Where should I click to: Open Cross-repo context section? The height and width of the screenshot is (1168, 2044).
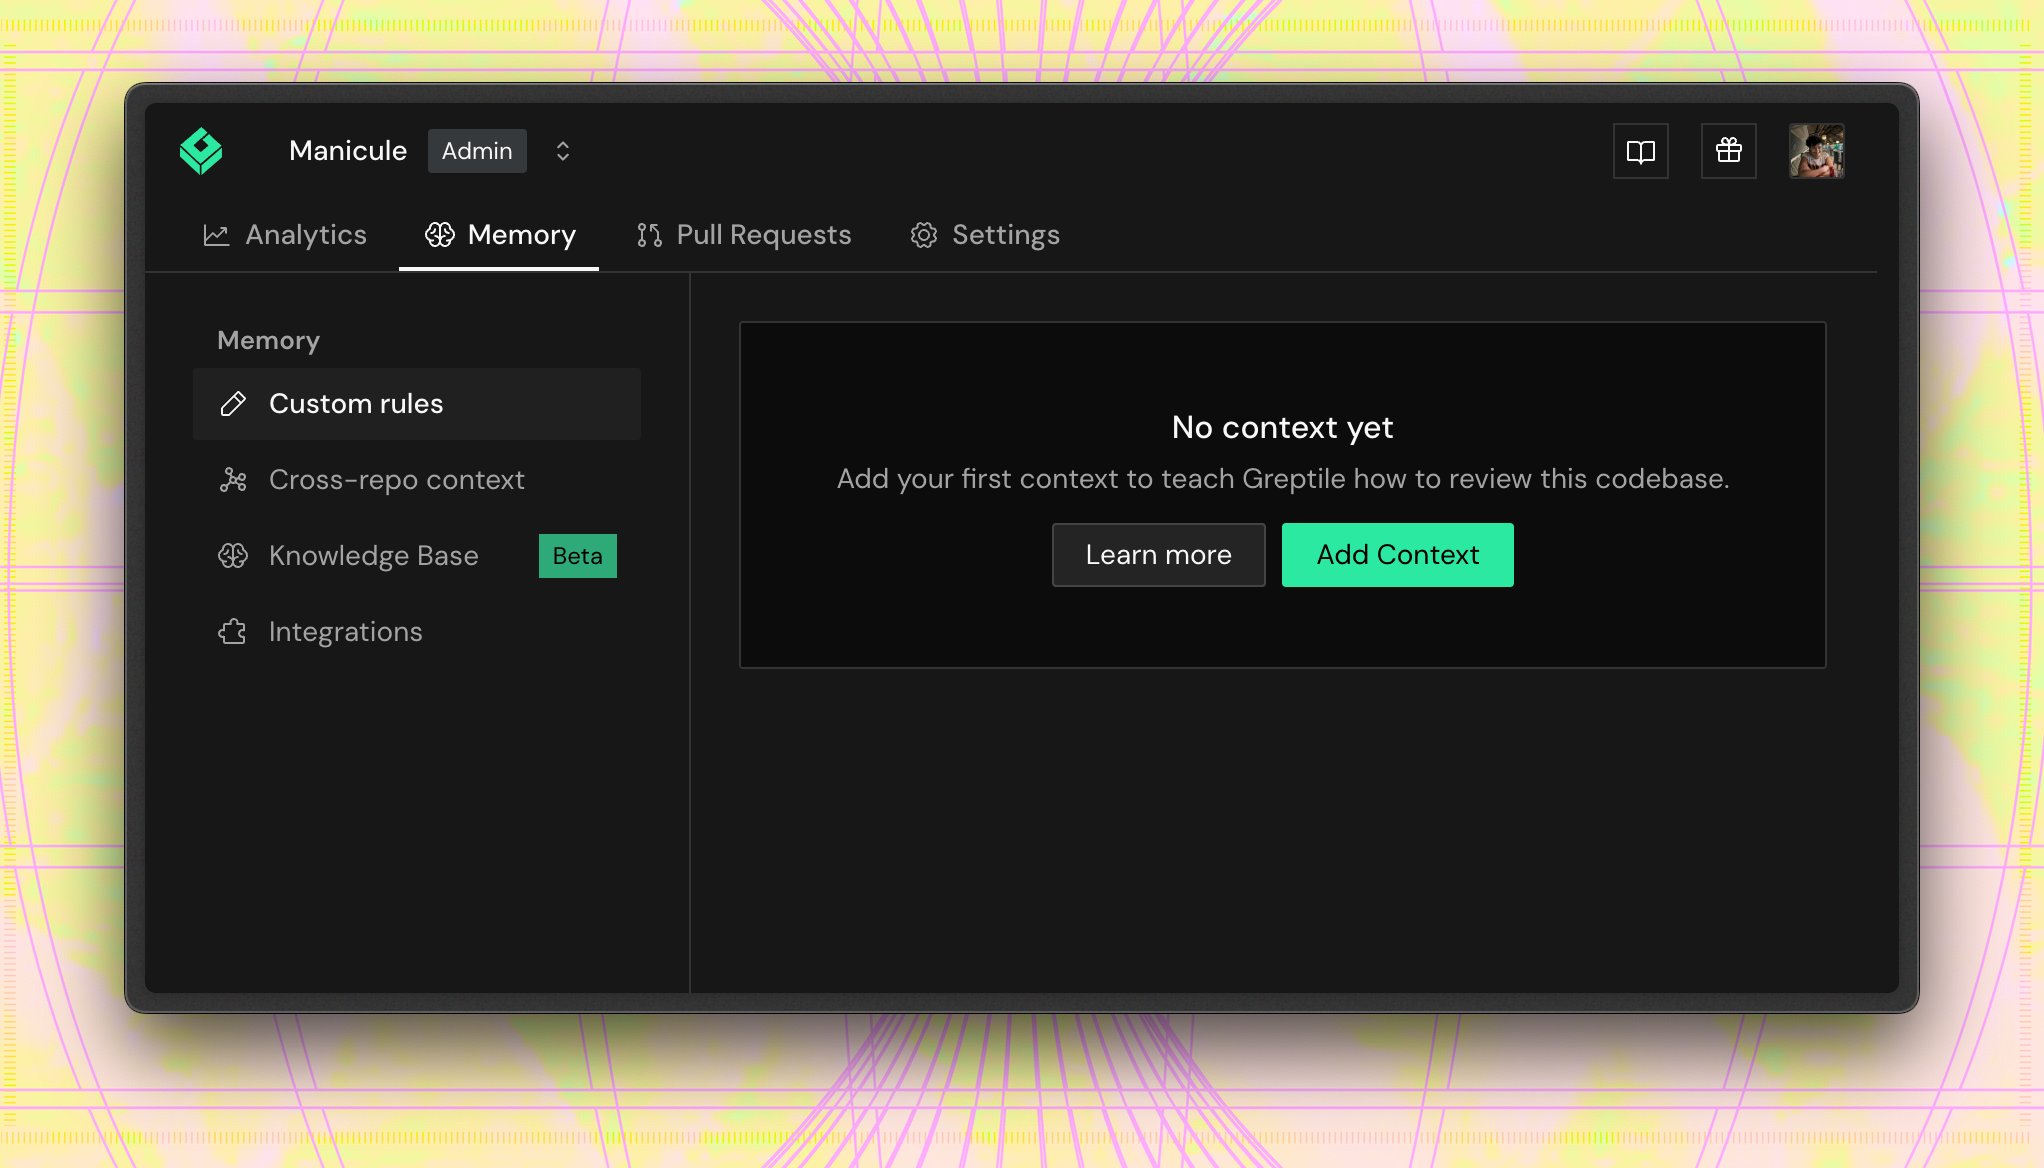(x=417, y=480)
